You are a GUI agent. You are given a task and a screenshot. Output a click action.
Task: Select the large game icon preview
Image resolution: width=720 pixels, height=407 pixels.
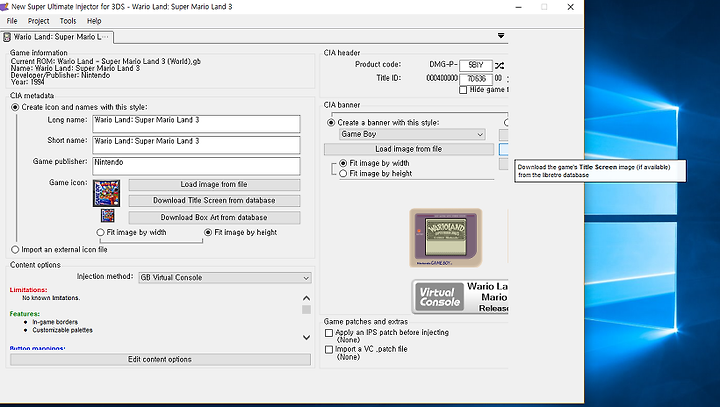pos(107,193)
